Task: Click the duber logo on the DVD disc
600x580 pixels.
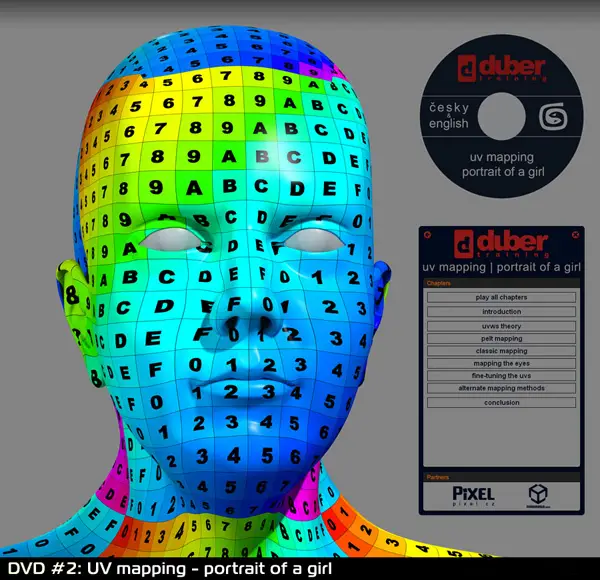Action: (502, 68)
